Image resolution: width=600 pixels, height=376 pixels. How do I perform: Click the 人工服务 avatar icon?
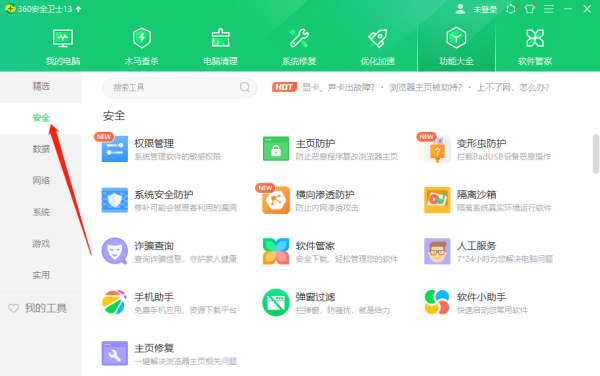(437, 251)
